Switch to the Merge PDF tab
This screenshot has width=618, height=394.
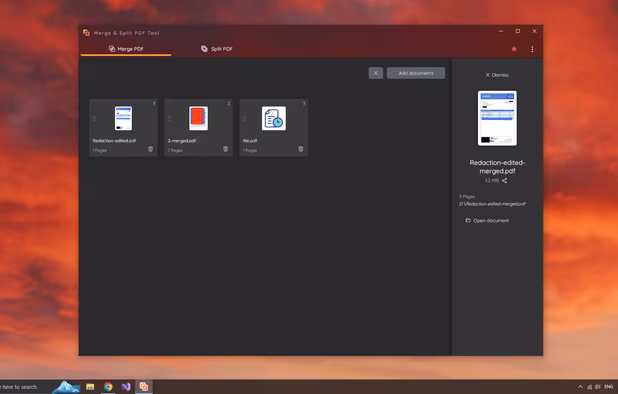tap(126, 49)
